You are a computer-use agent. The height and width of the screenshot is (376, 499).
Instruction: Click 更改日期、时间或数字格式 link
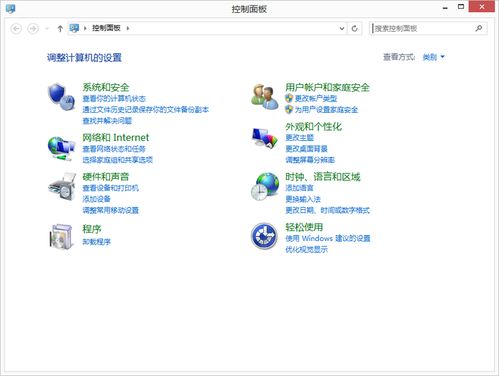327,210
